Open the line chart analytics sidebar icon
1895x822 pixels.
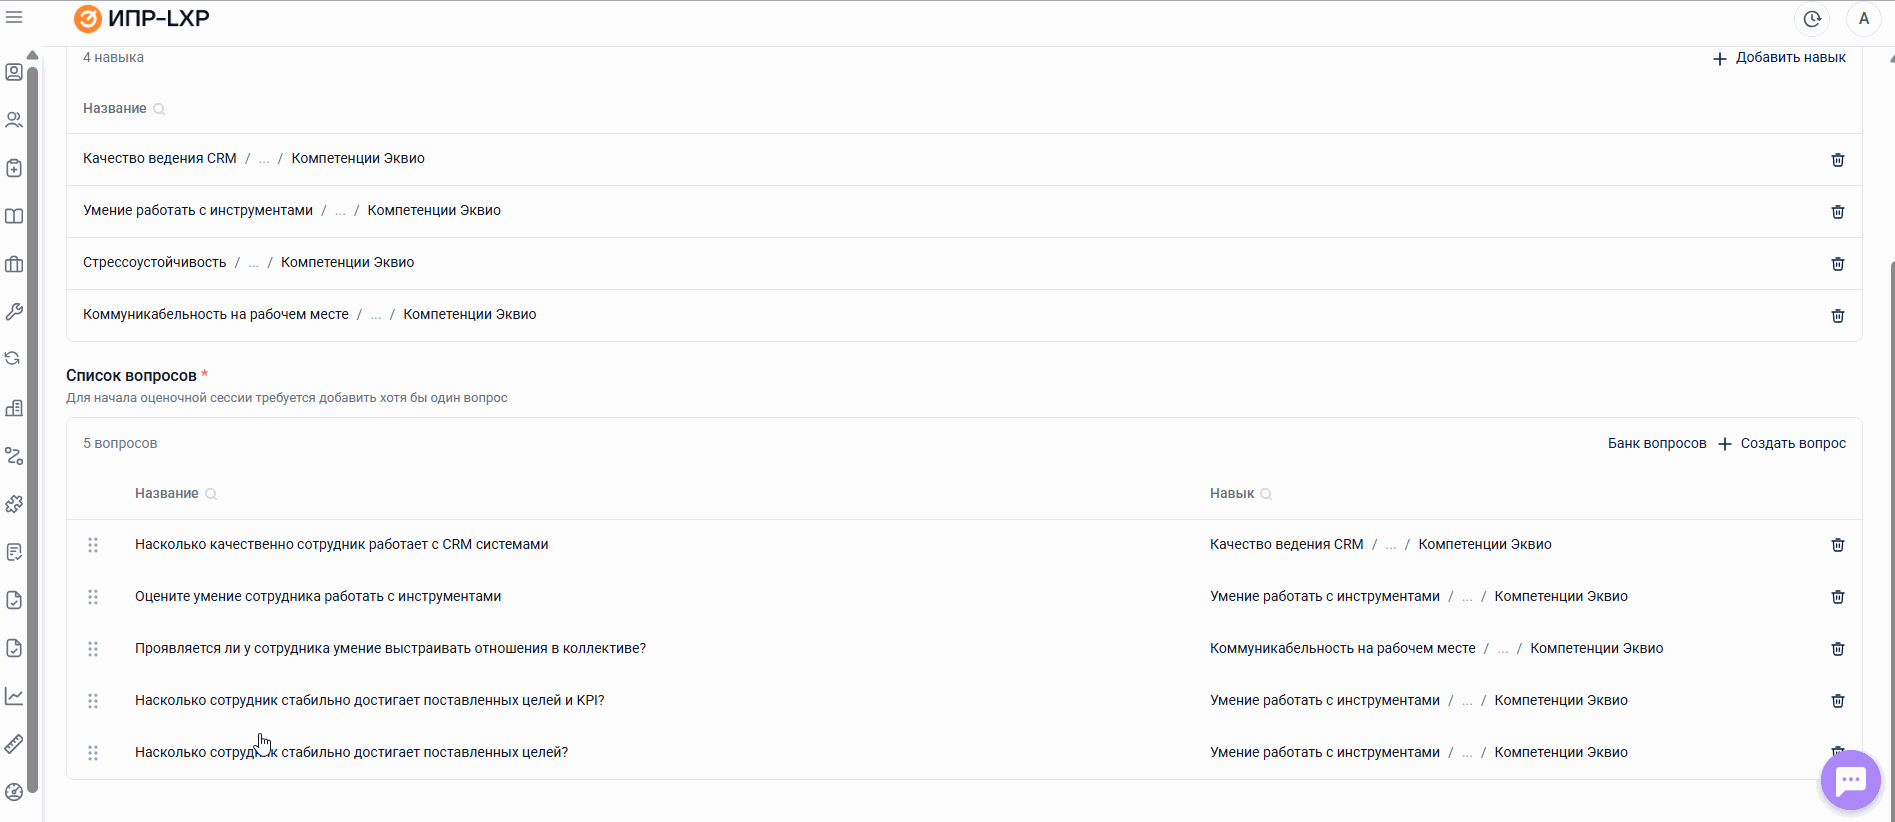(x=14, y=696)
